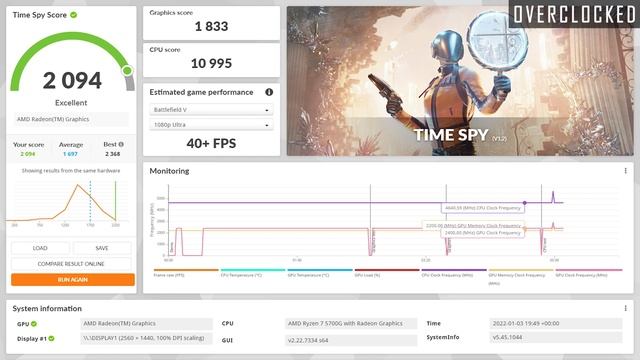Click the orange RUN AGAIN button

tap(73, 280)
